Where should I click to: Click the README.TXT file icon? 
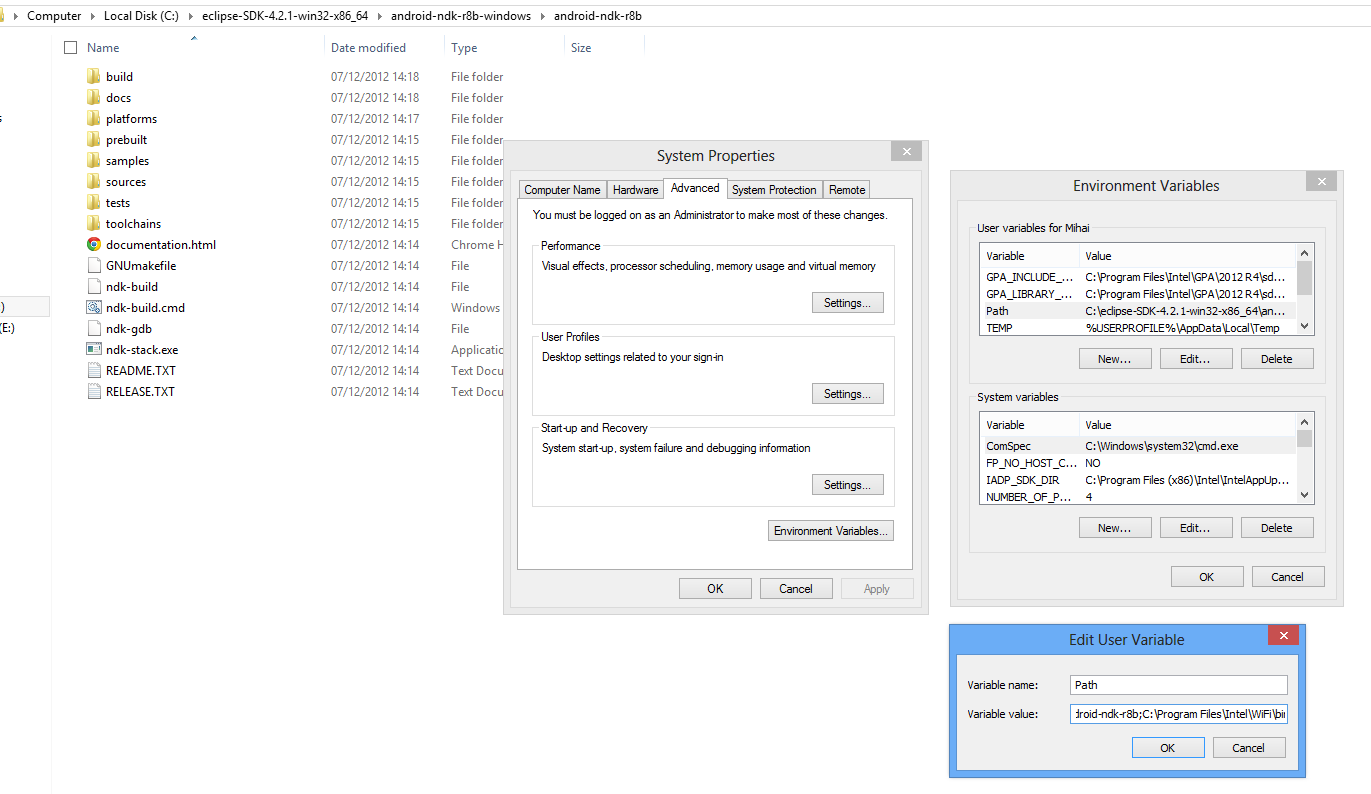pos(94,371)
